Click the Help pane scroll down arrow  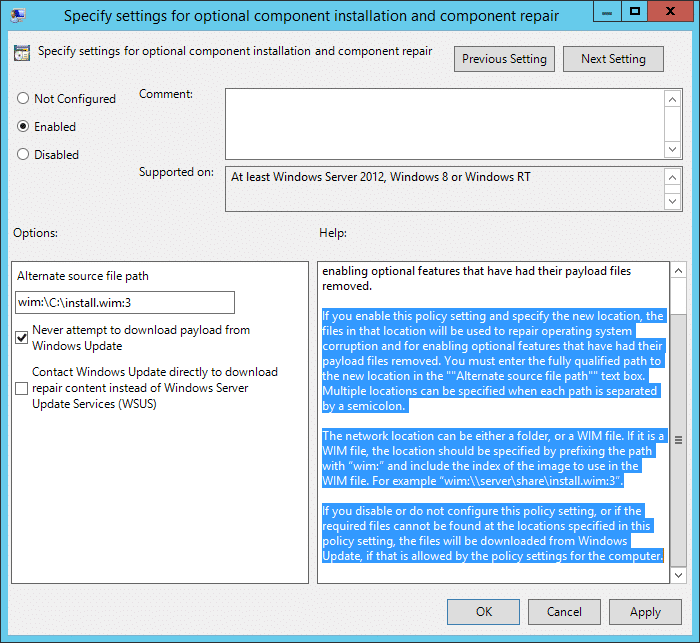[677, 575]
